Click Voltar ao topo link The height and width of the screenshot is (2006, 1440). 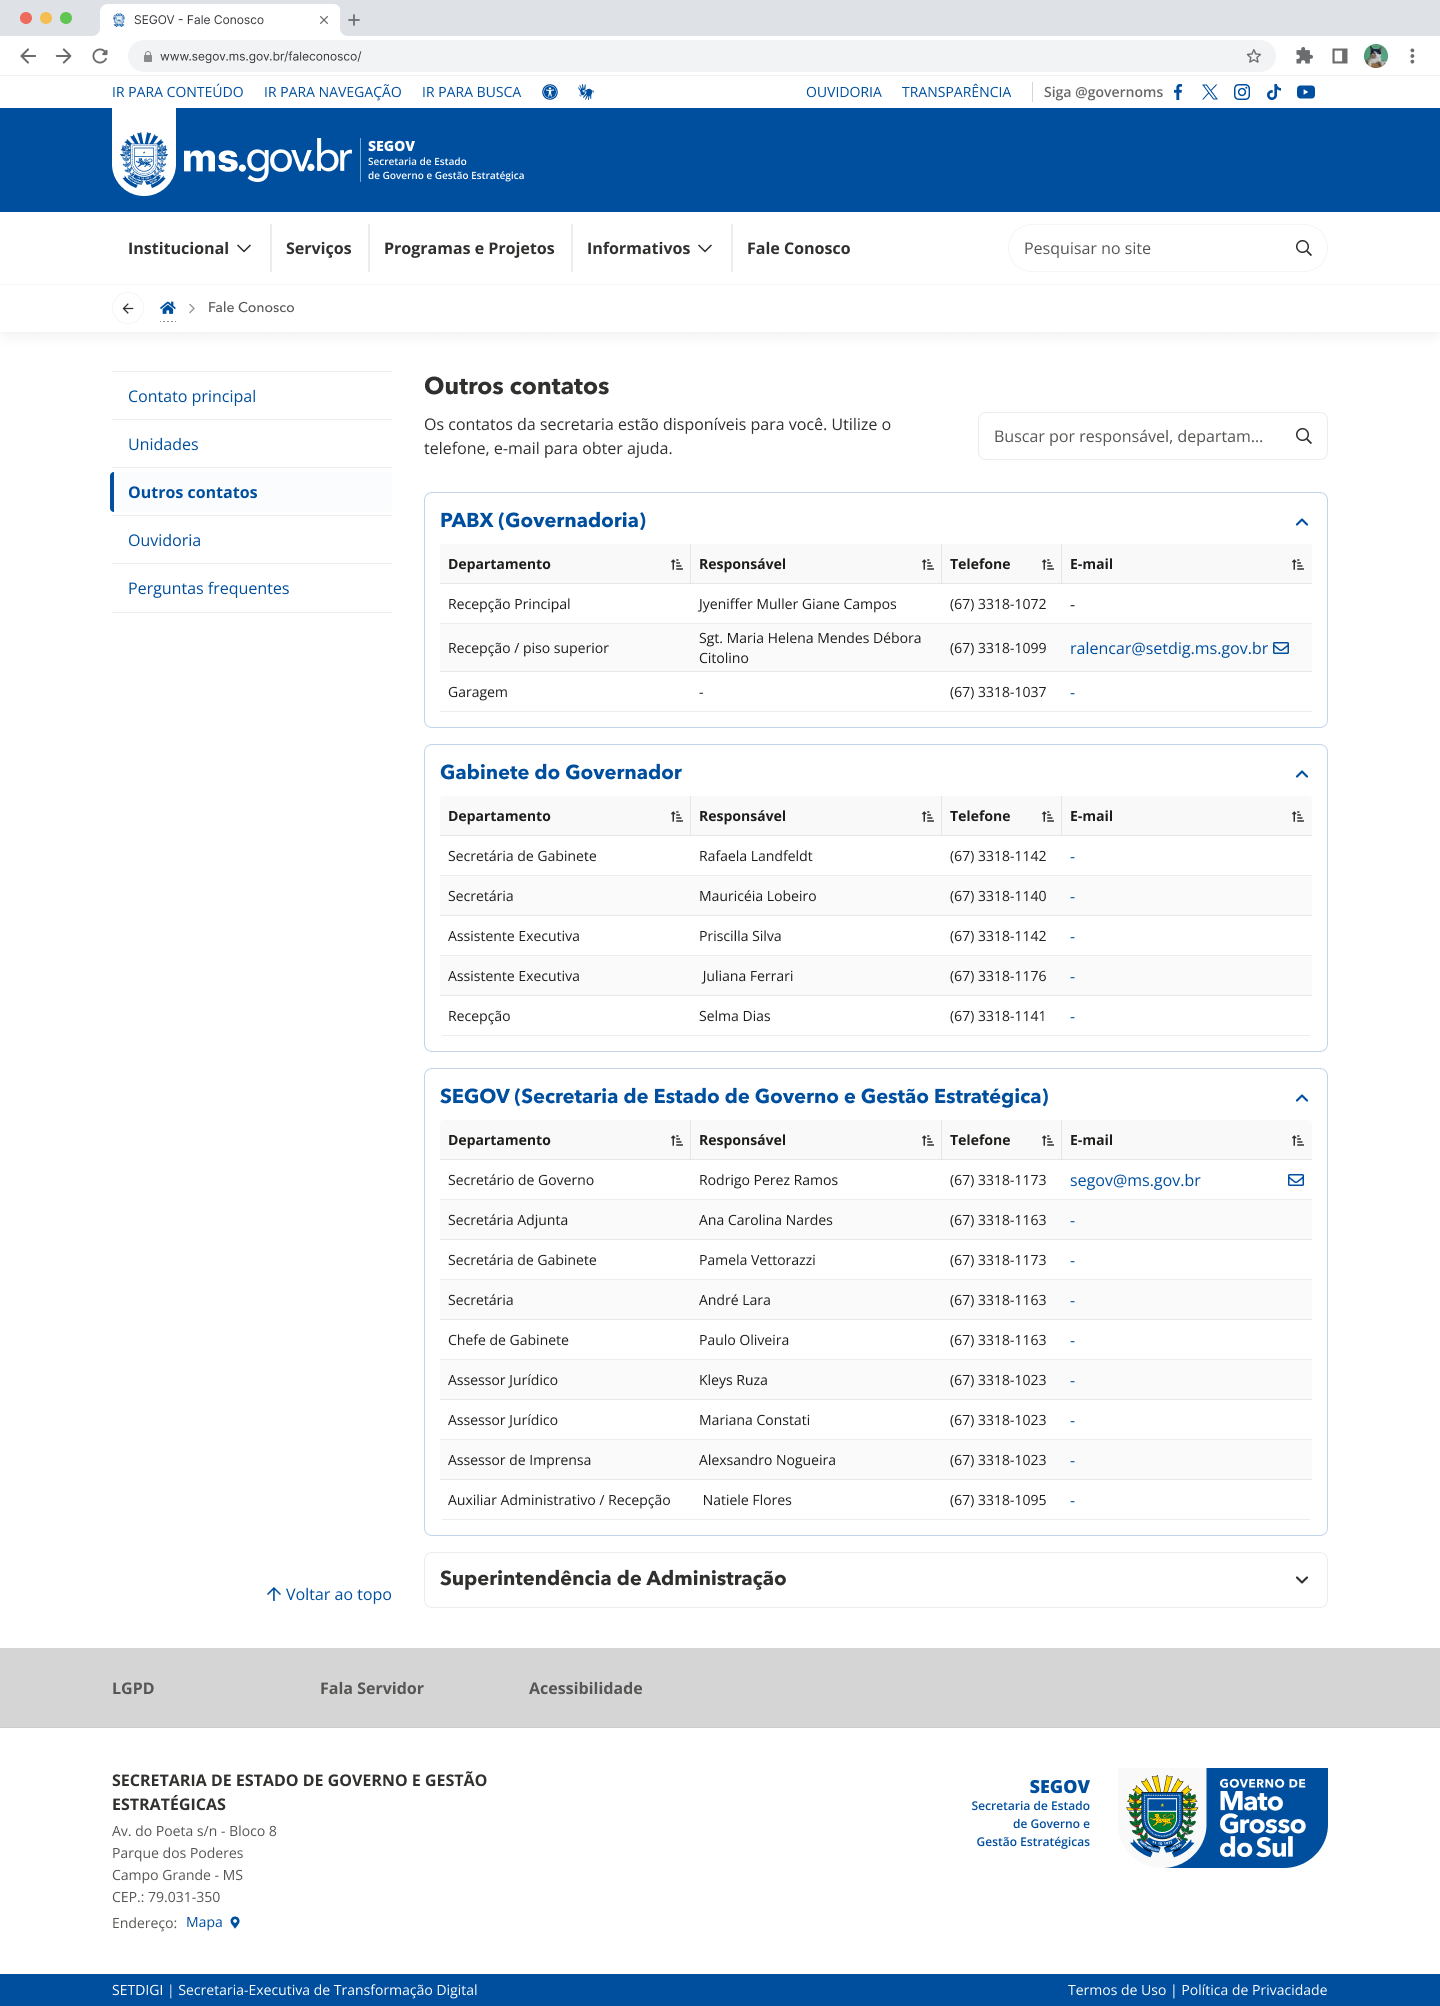(x=329, y=1594)
